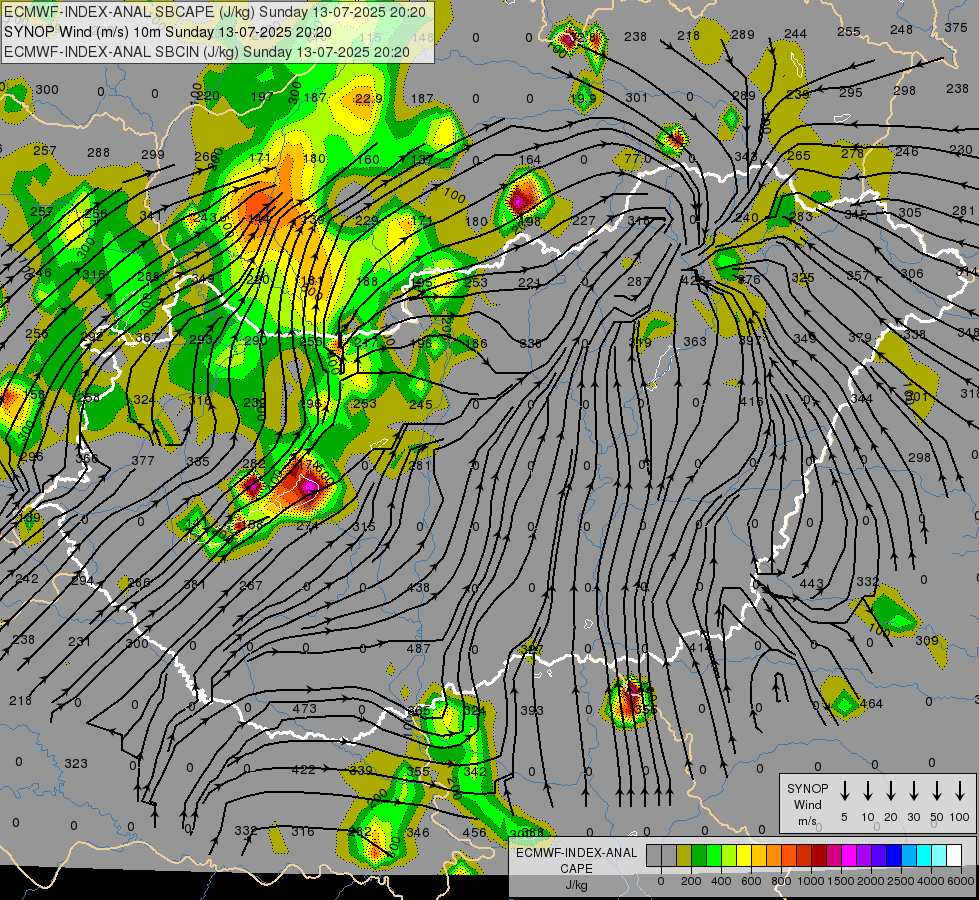Click the 393 value on the map
This screenshot has height=900, width=979.
pyautogui.click(x=532, y=710)
